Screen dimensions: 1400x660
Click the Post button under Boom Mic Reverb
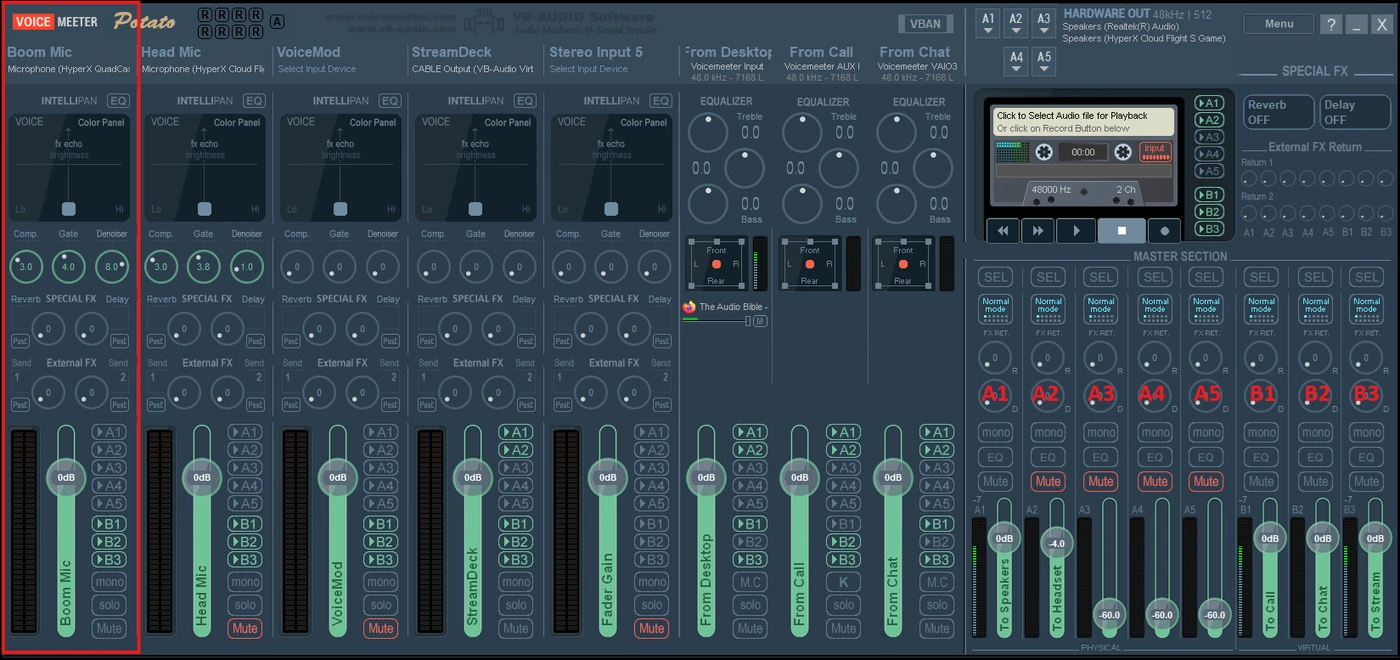(20, 342)
